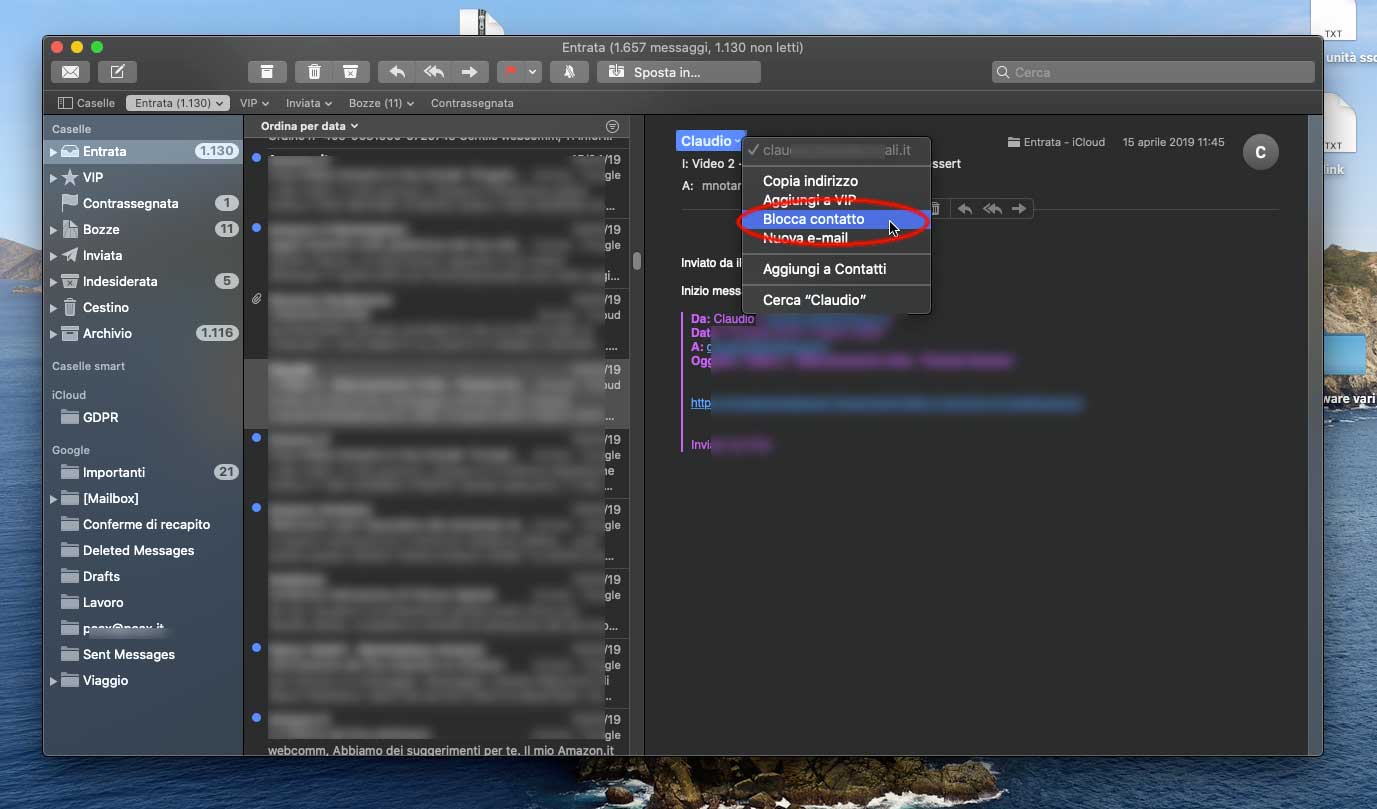The image size is (1377, 809).
Task: Open the Inviata dropdown in the favorites bar
Action: point(308,103)
